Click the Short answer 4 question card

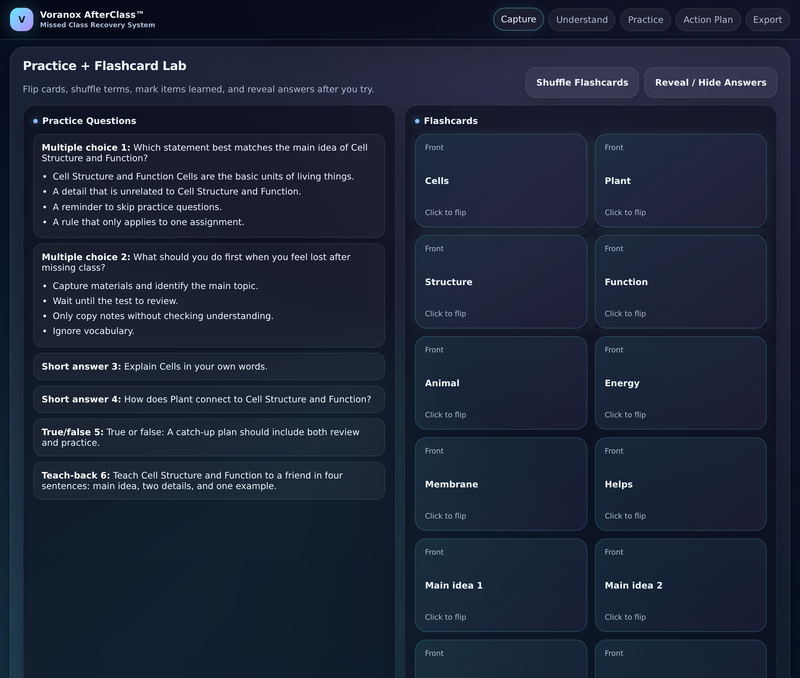(209, 399)
